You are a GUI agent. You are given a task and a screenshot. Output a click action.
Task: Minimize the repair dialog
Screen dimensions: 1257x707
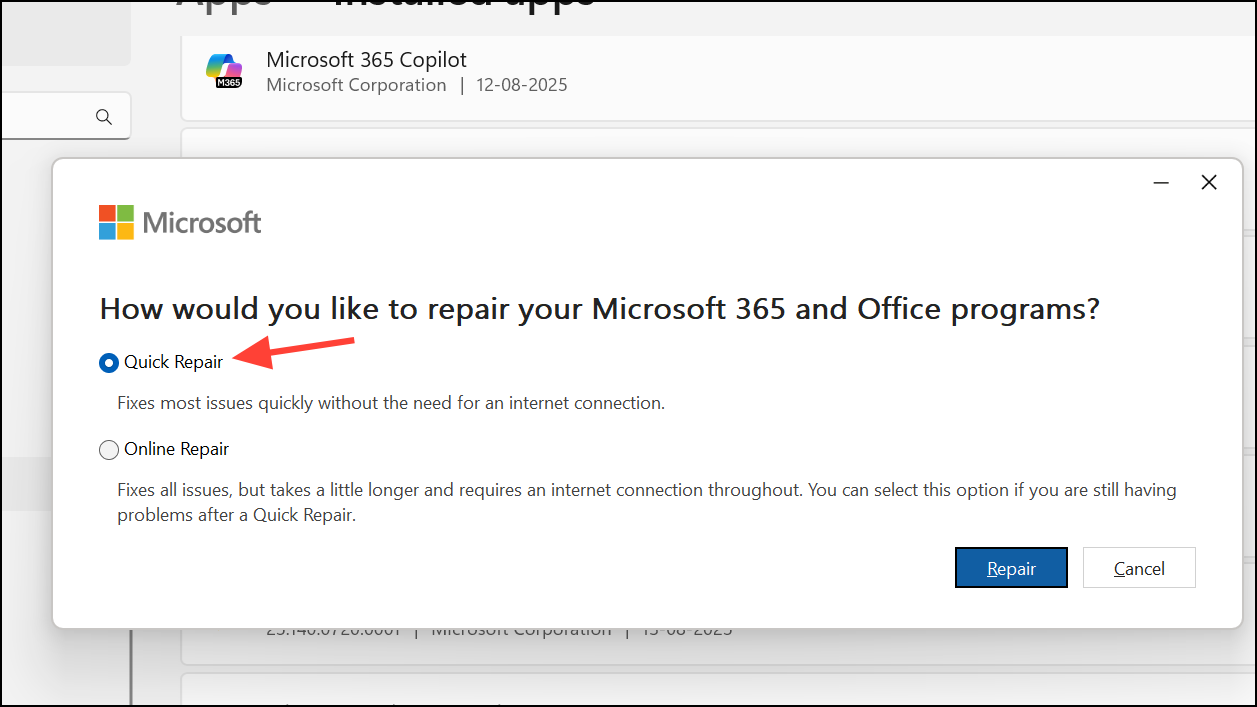(1161, 183)
